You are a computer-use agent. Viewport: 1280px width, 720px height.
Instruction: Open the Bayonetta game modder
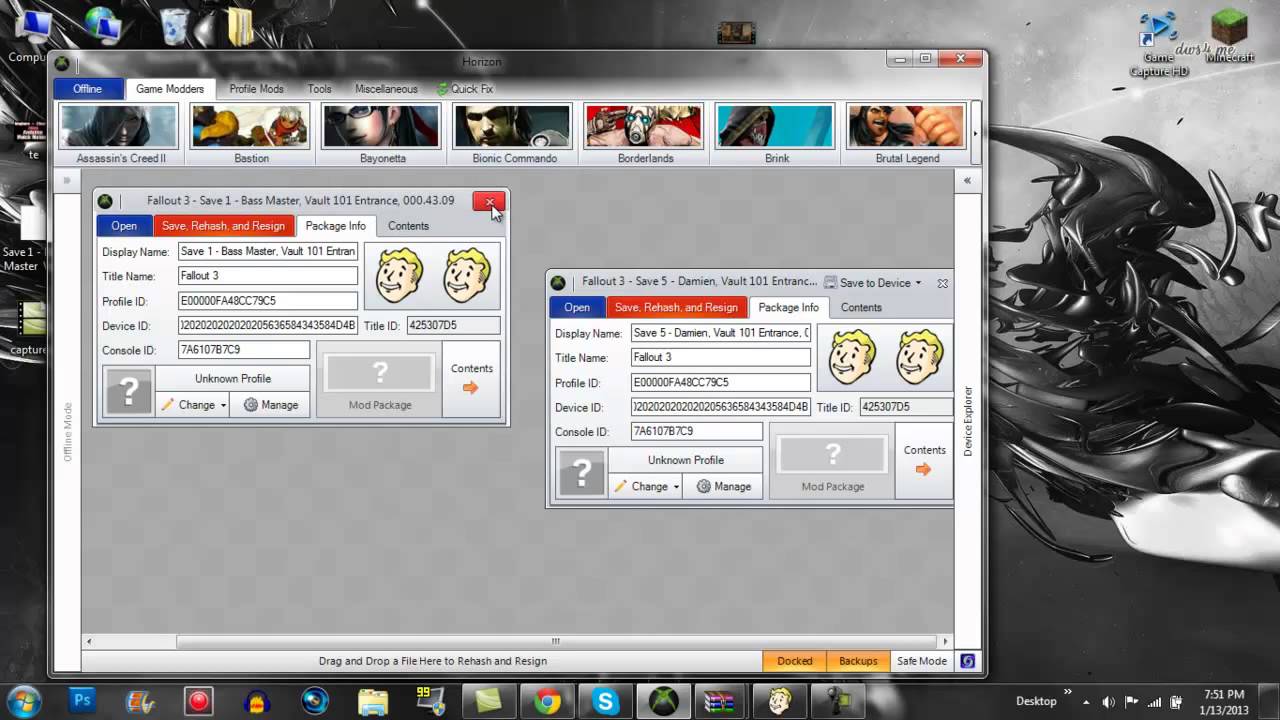(383, 134)
